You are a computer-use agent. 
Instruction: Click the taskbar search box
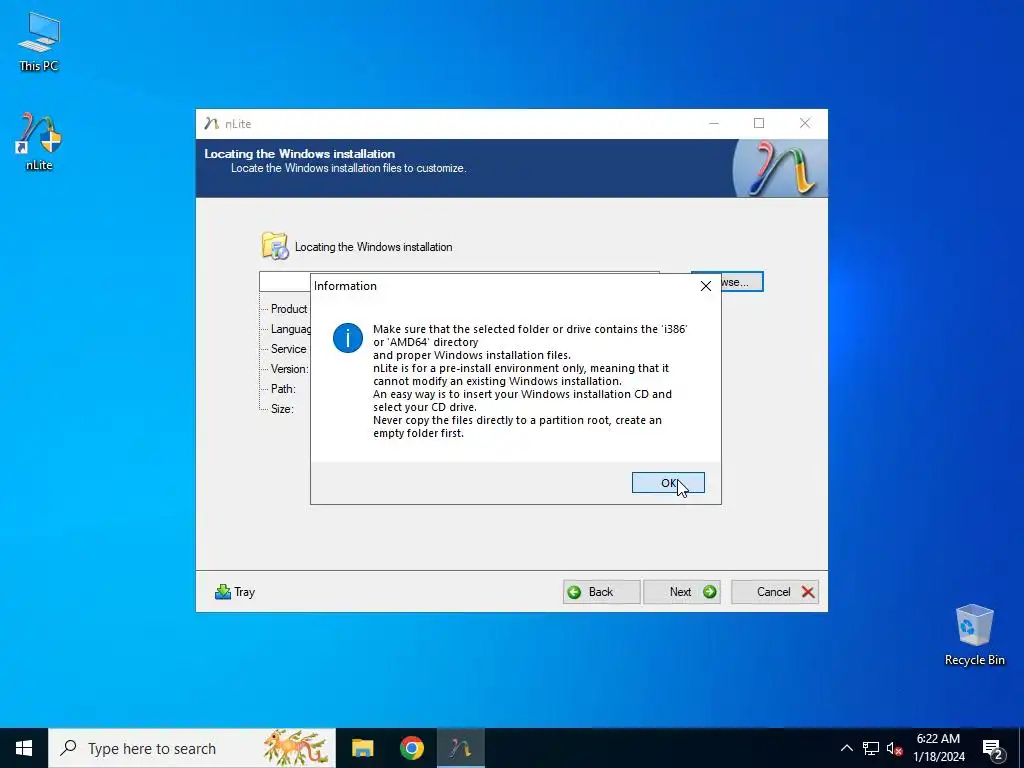pos(192,748)
